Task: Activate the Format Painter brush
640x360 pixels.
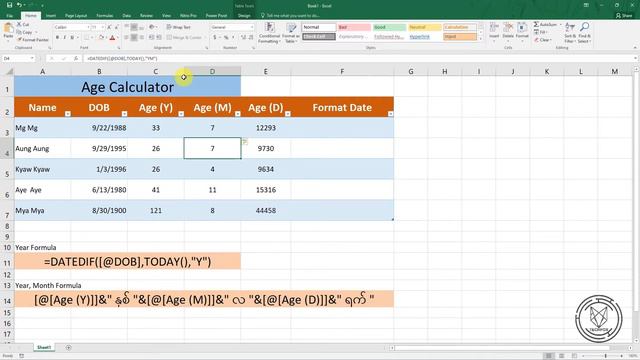Action: click(x=33, y=40)
